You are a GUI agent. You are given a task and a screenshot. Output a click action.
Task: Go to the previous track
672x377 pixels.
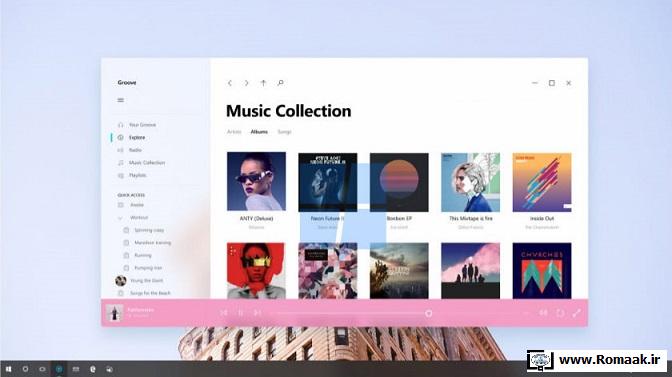point(224,313)
